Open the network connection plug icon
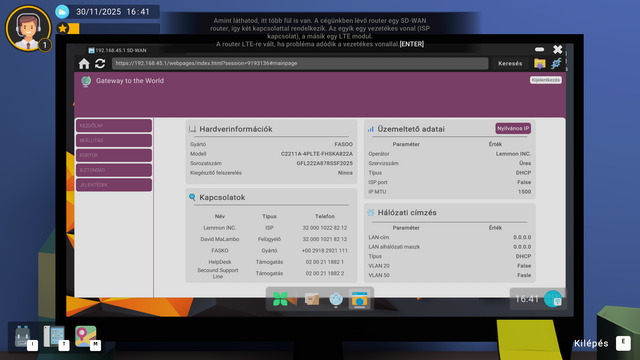The image size is (640, 360). 556,63
